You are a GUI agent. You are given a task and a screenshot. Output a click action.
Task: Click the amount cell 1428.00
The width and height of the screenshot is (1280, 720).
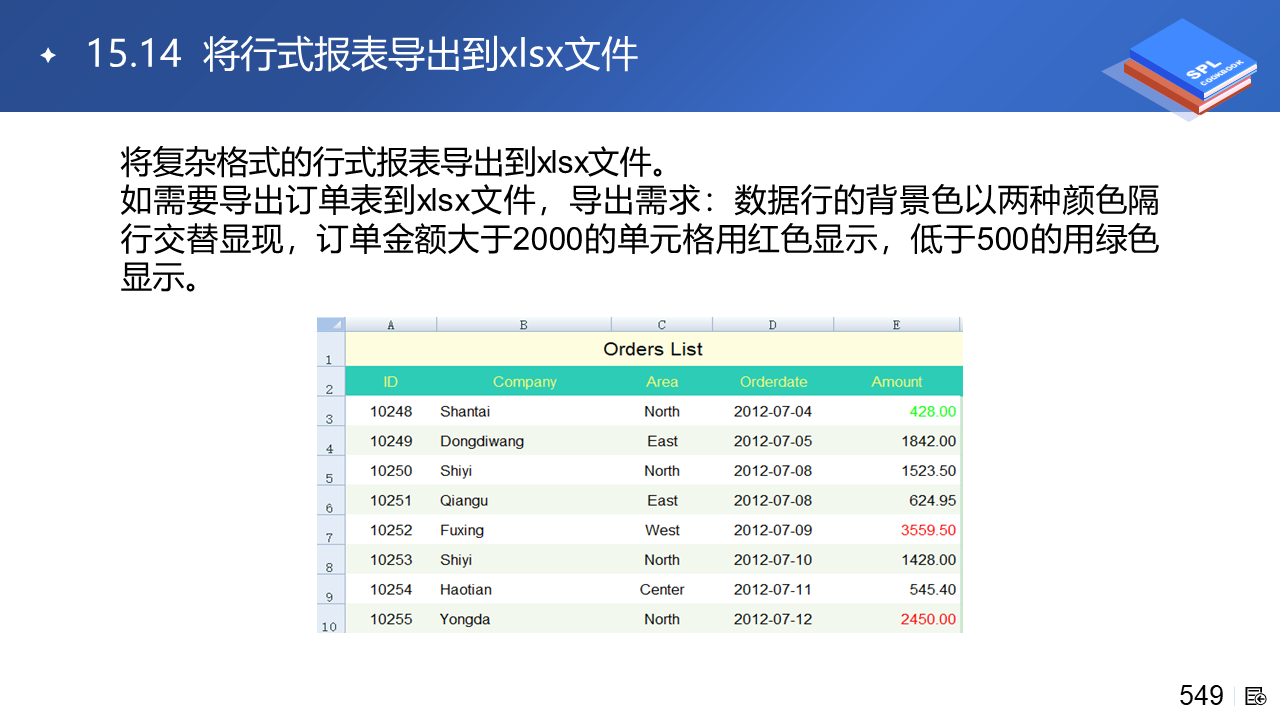pos(897,560)
